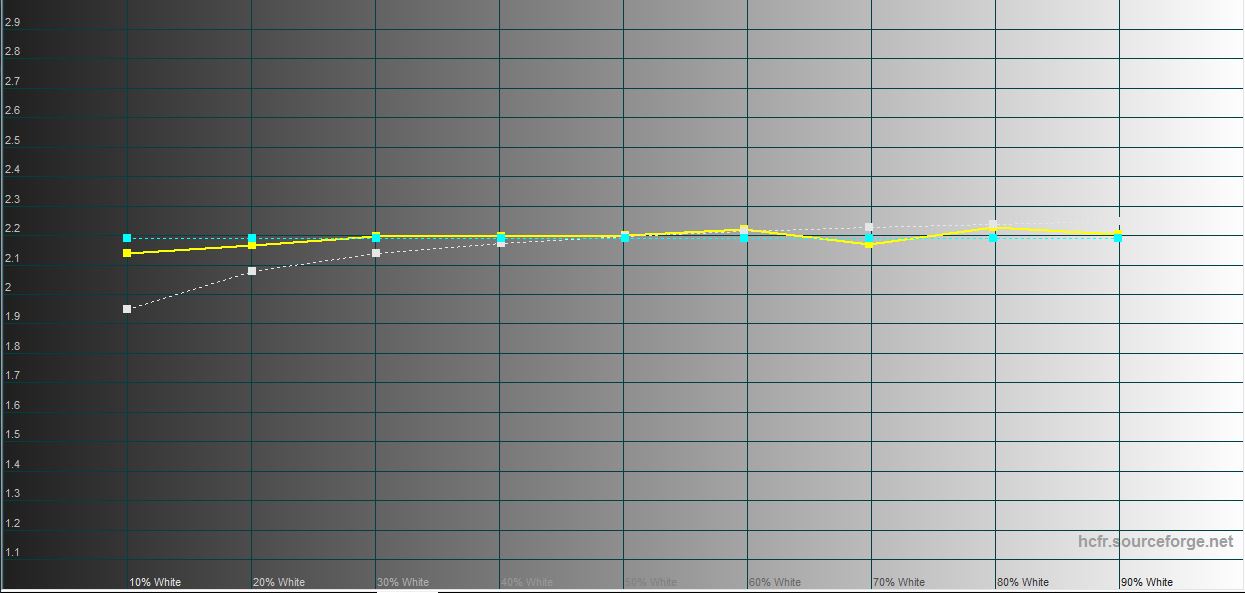Click the '20% White' axis label
Viewport: 1245px width, 593px height.
coord(279,582)
